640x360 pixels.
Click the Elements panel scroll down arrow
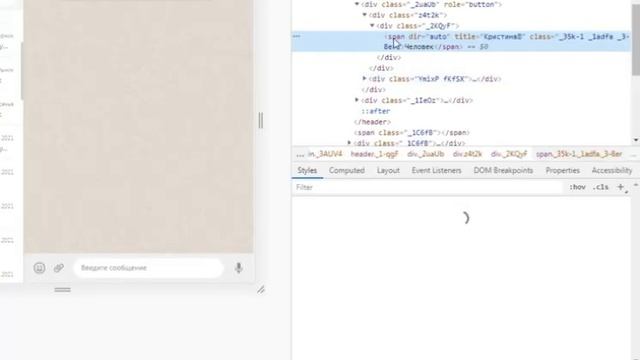coord(636,140)
